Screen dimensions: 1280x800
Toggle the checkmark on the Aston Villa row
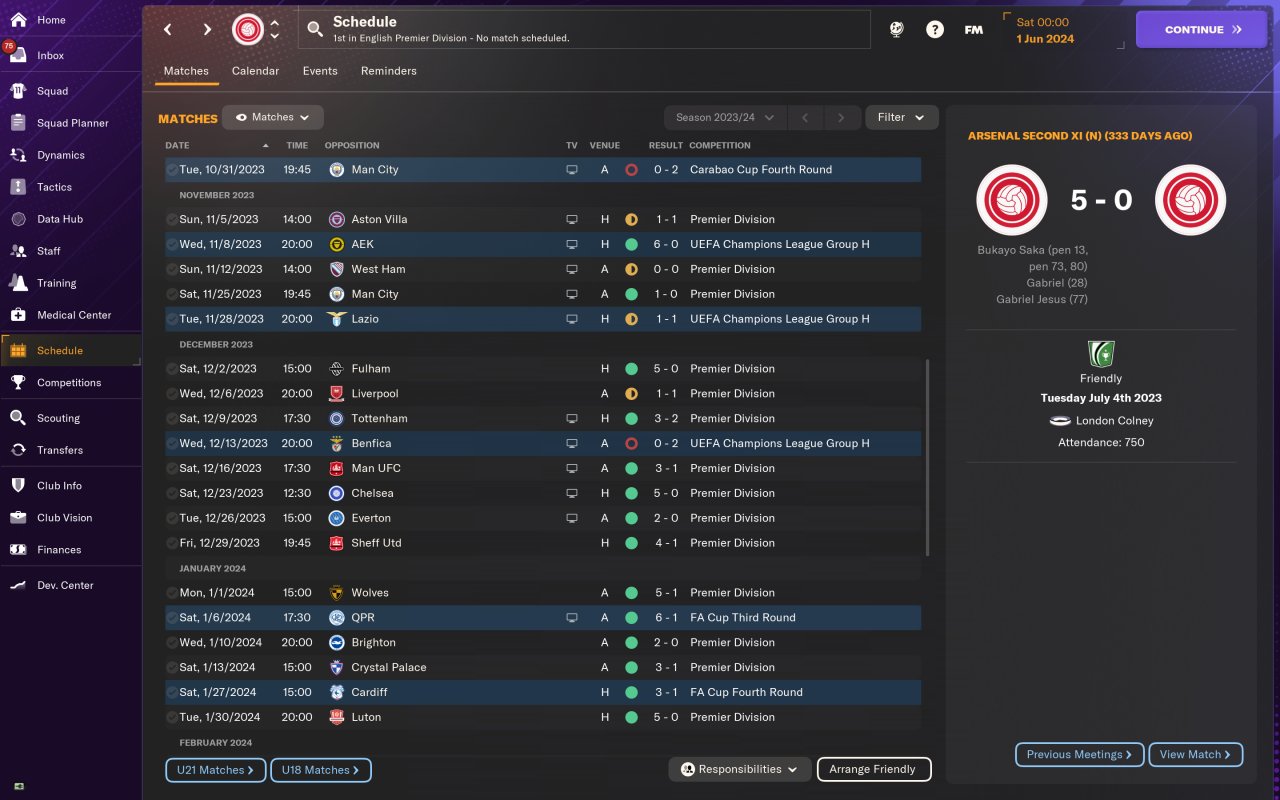click(172, 219)
